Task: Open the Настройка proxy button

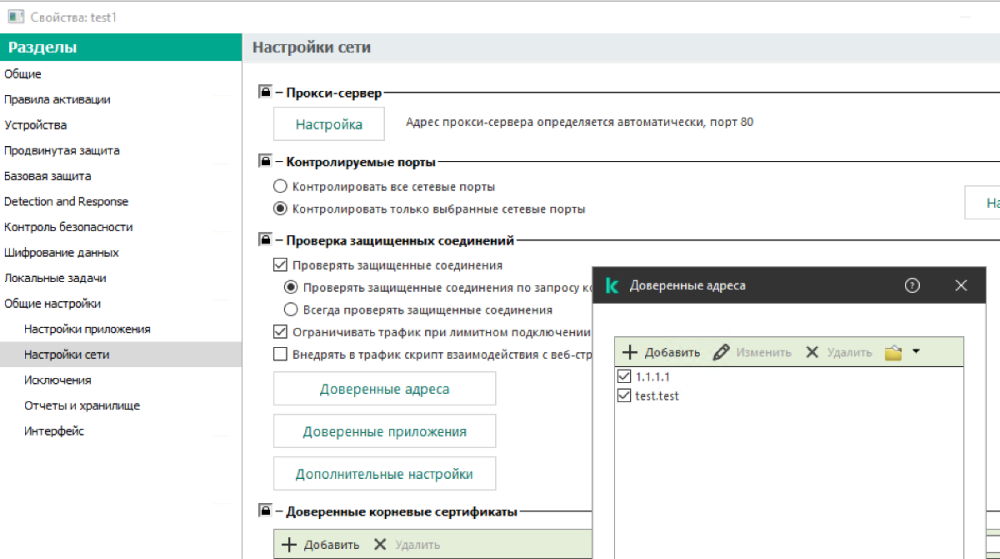Action: tap(329, 124)
